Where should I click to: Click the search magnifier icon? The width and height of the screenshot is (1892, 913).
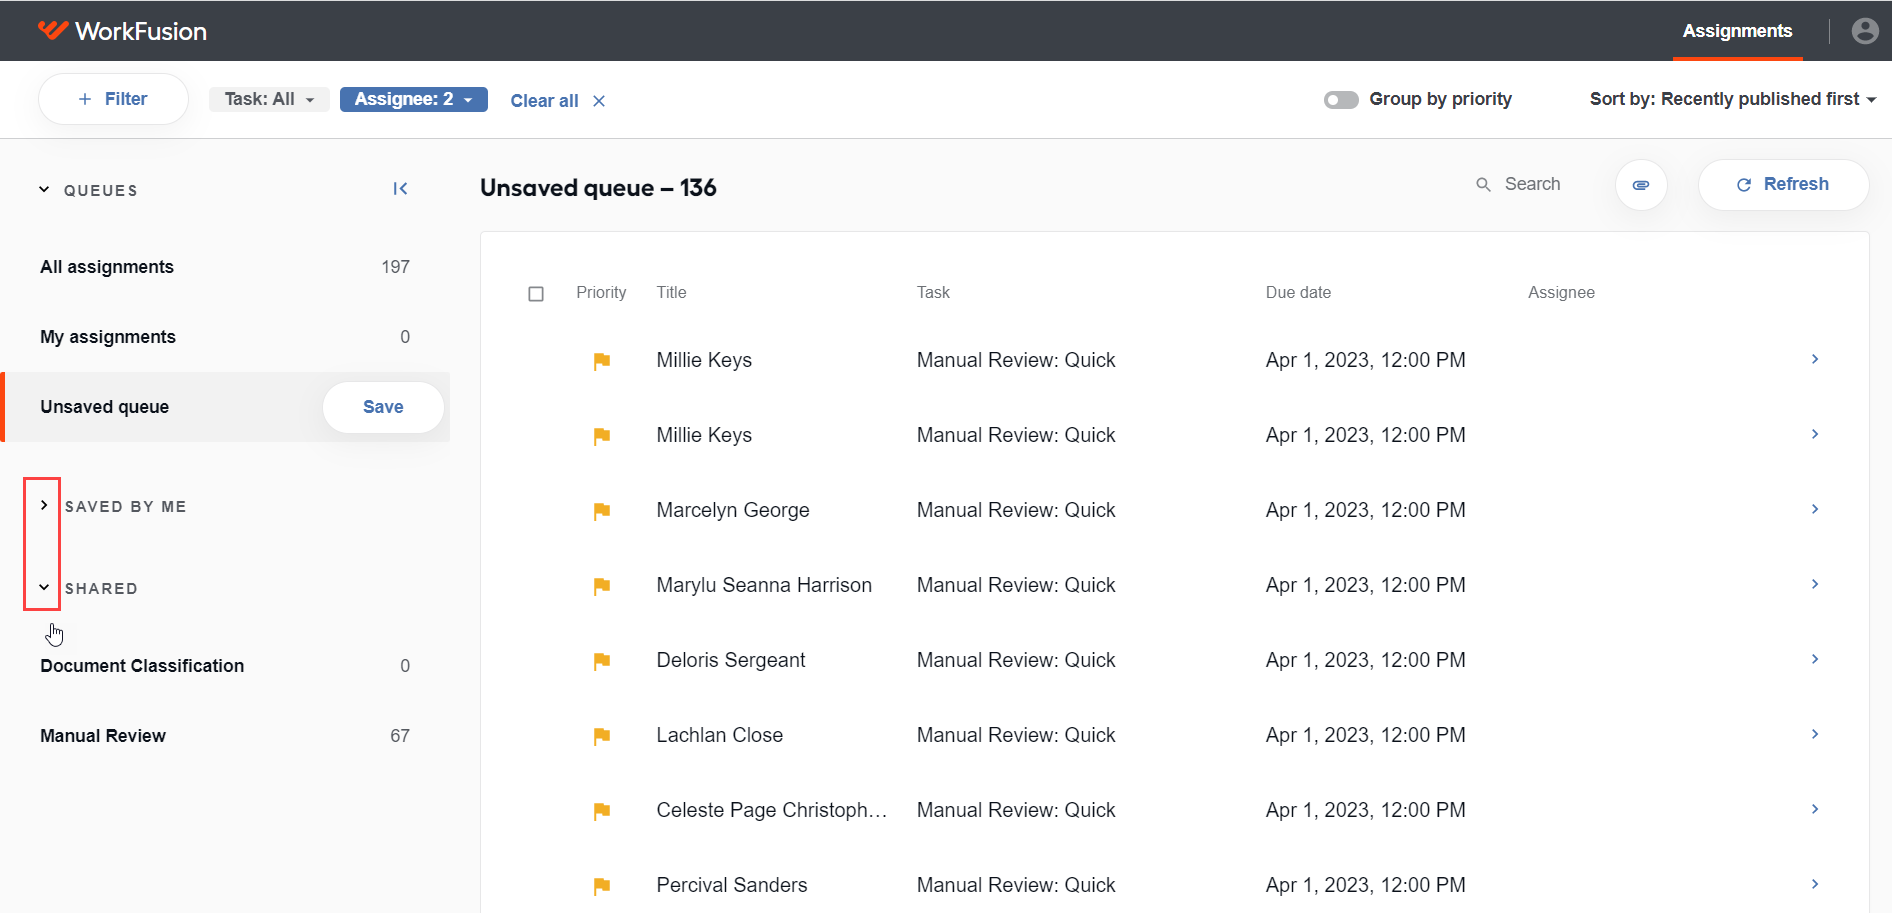tap(1484, 185)
